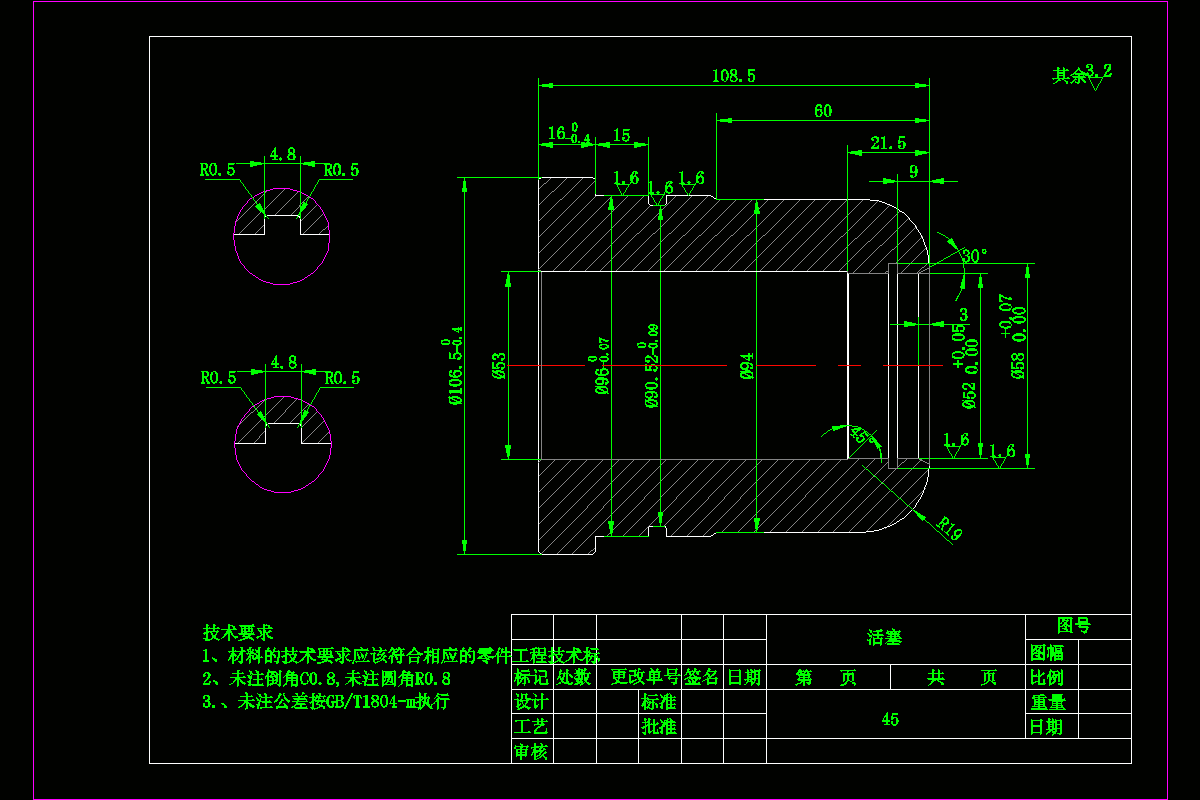Viewport: 1200px width, 800px height.
Task: Select the Ø90.52 toleranced diameter text
Action: (x=650, y=366)
